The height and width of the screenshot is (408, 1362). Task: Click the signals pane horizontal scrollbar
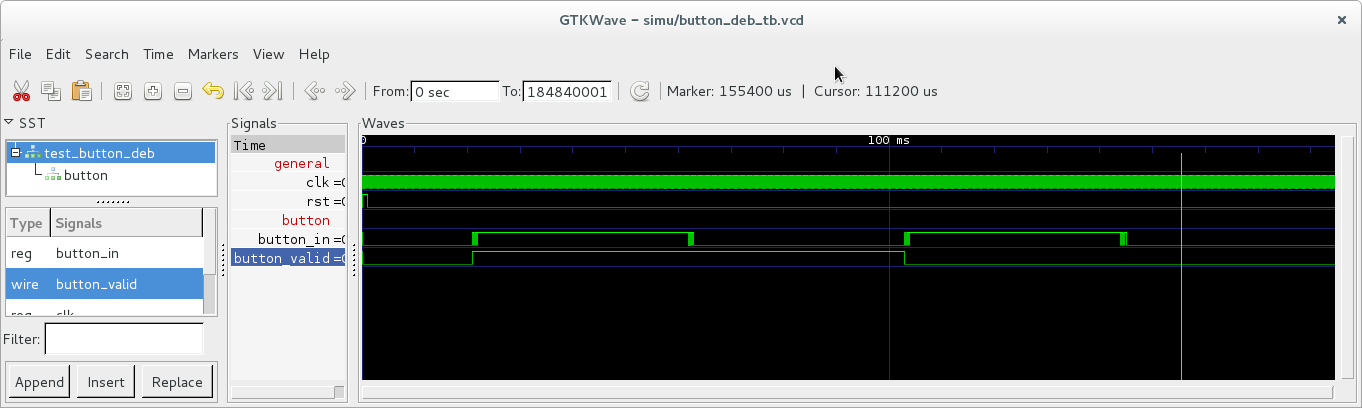click(288, 391)
